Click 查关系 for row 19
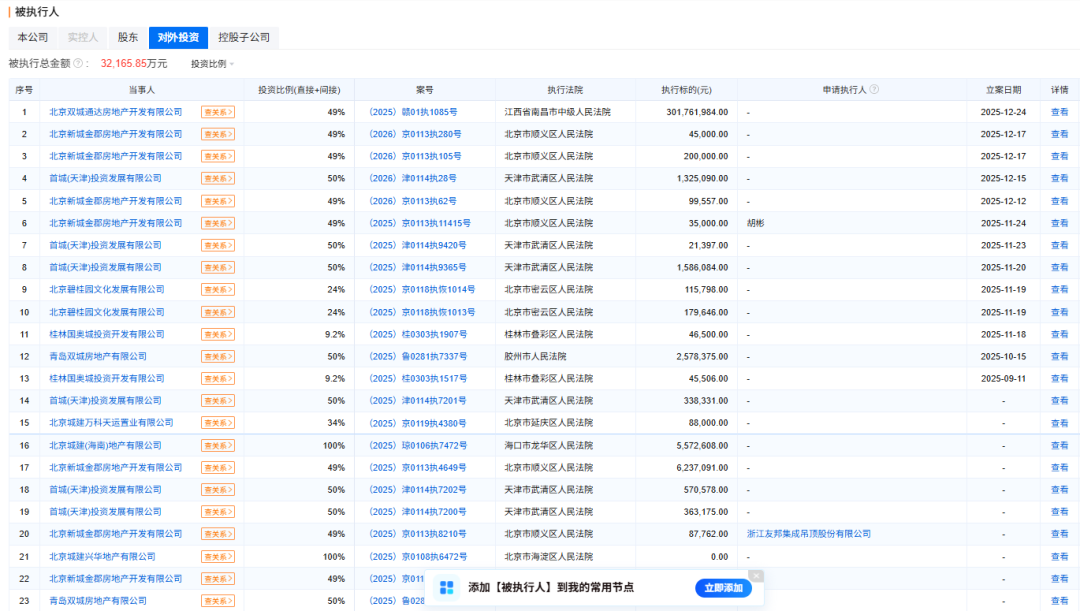The height and width of the screenshot is (611, 1080). (218, 511)
